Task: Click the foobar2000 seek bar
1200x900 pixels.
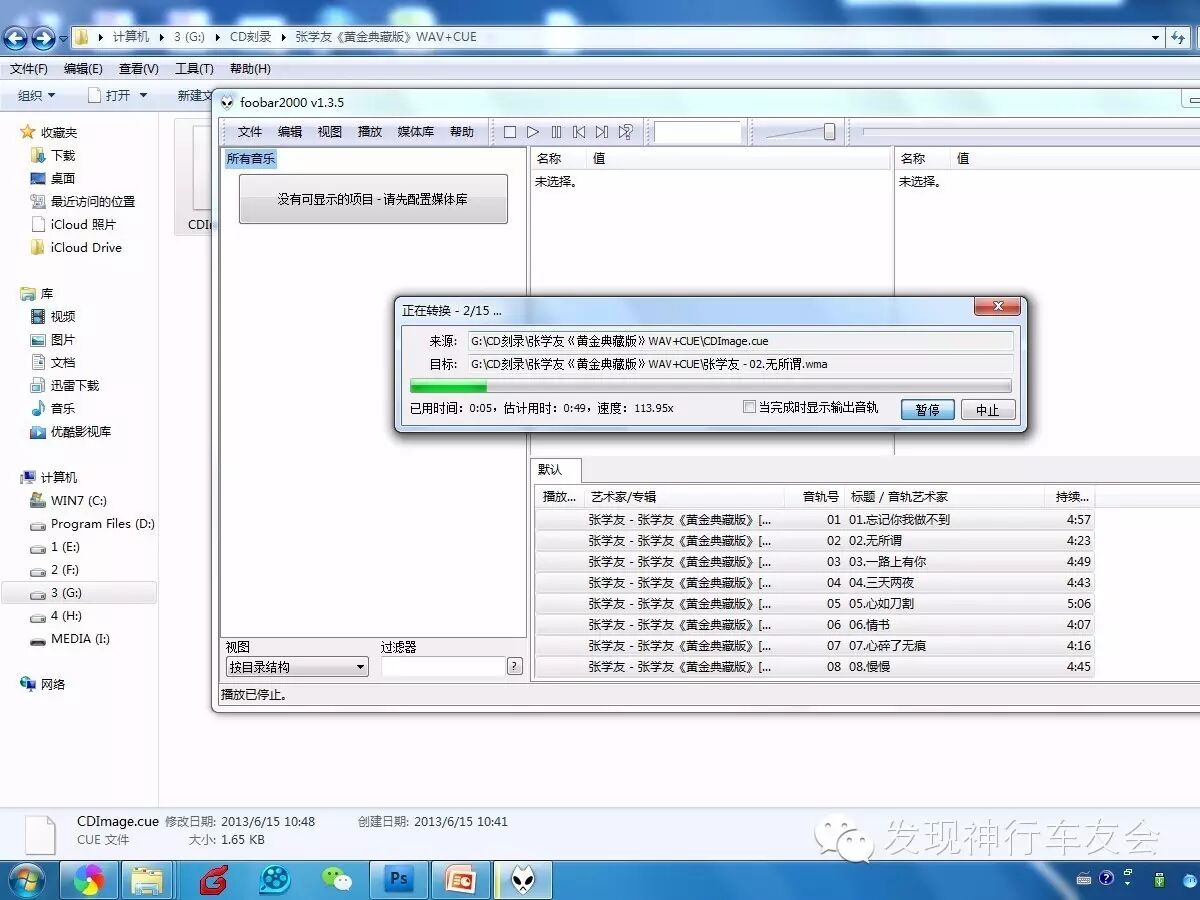Action: 1030,132
